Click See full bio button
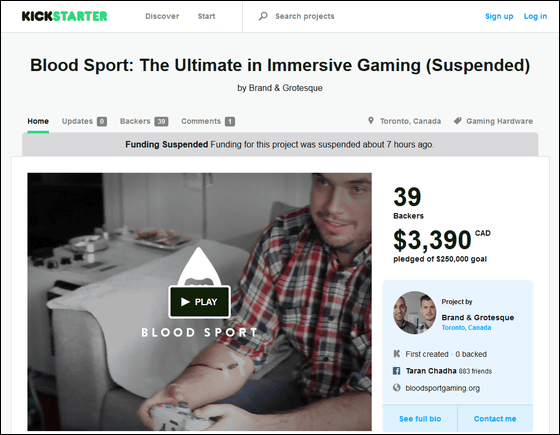 [x=420, y=419]
